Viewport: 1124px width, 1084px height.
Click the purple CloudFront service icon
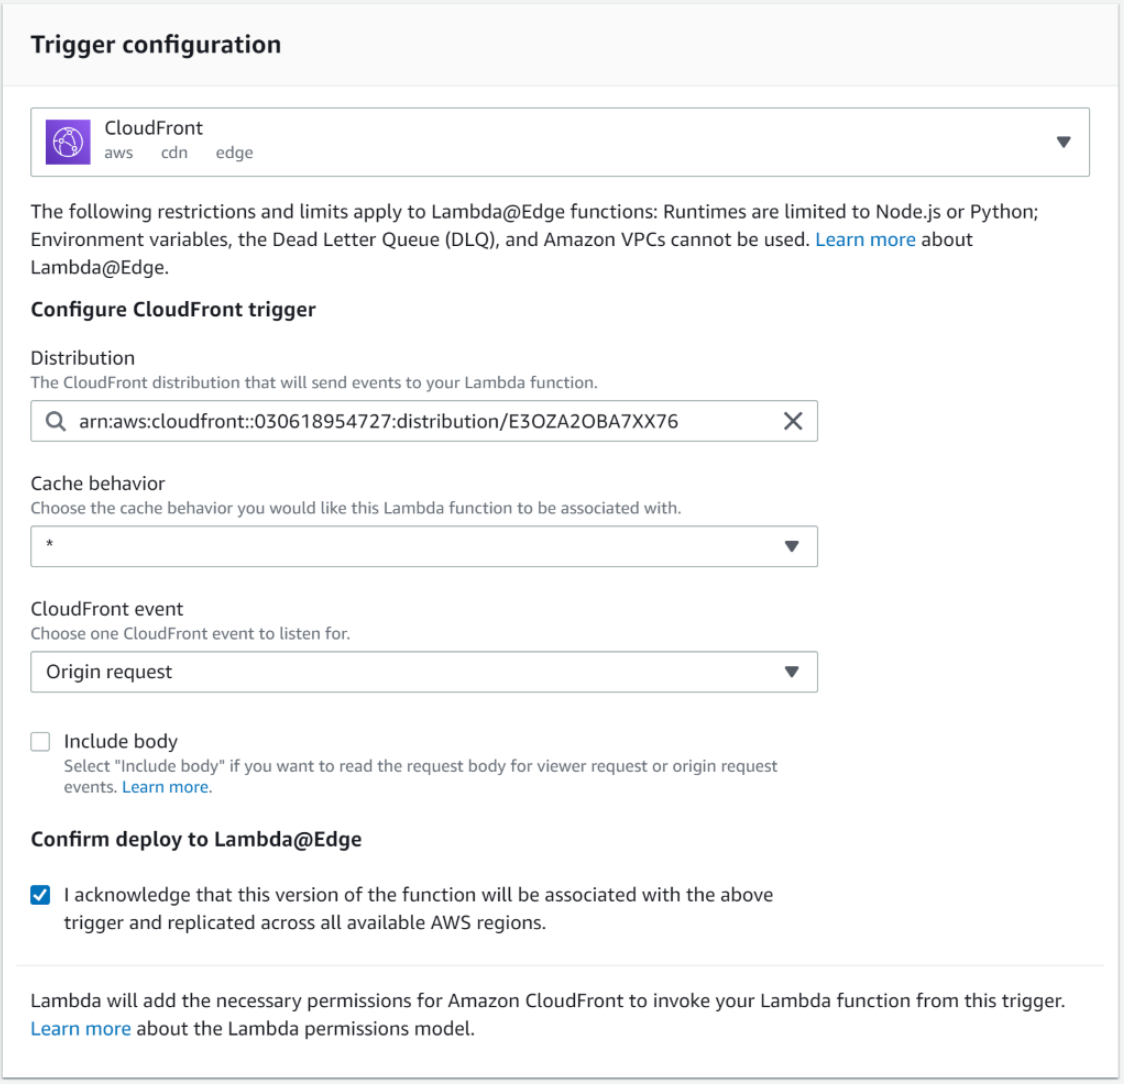click(x=68, y=142)
